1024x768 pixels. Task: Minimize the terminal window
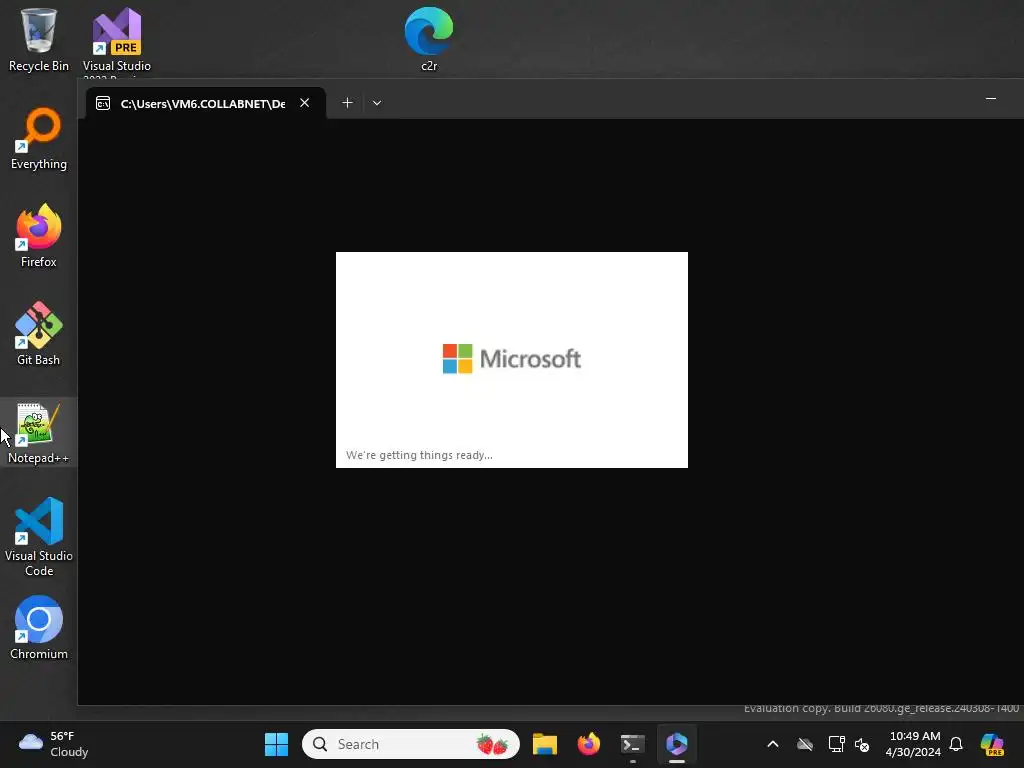pyautogui.click(x=991, y=99)
